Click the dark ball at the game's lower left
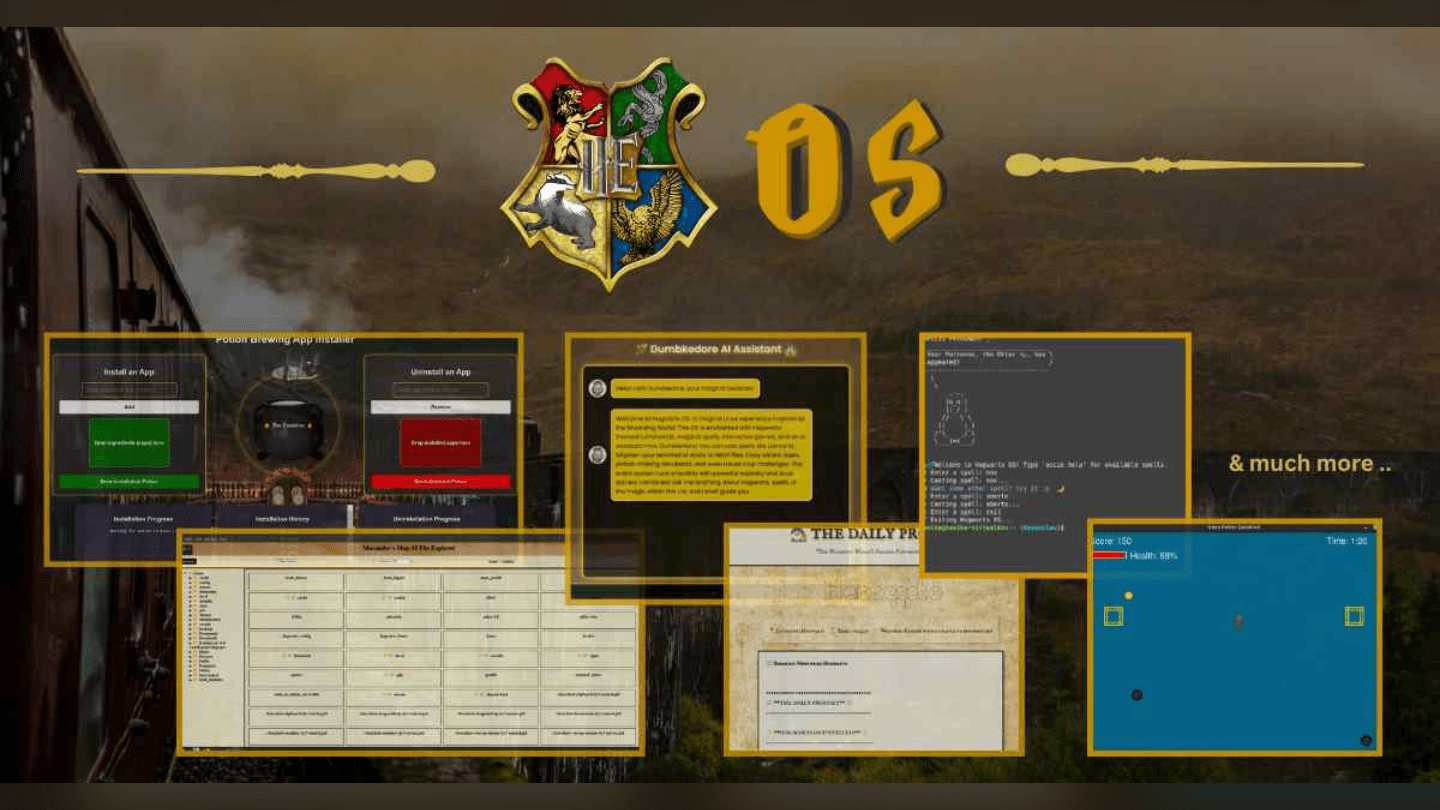This screenshot has width=1440, height=810. point(1136,695)
